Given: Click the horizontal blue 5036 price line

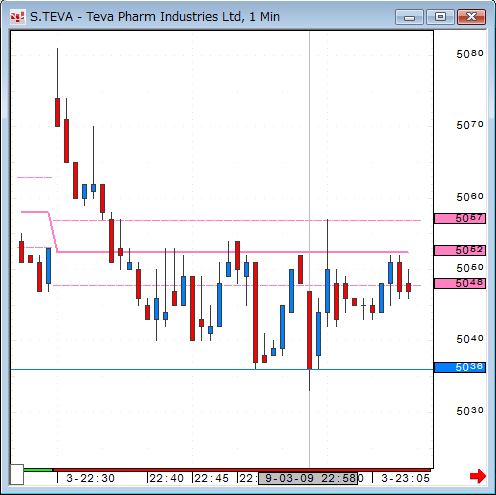Looking at the screenshot, I should (222, 370).
